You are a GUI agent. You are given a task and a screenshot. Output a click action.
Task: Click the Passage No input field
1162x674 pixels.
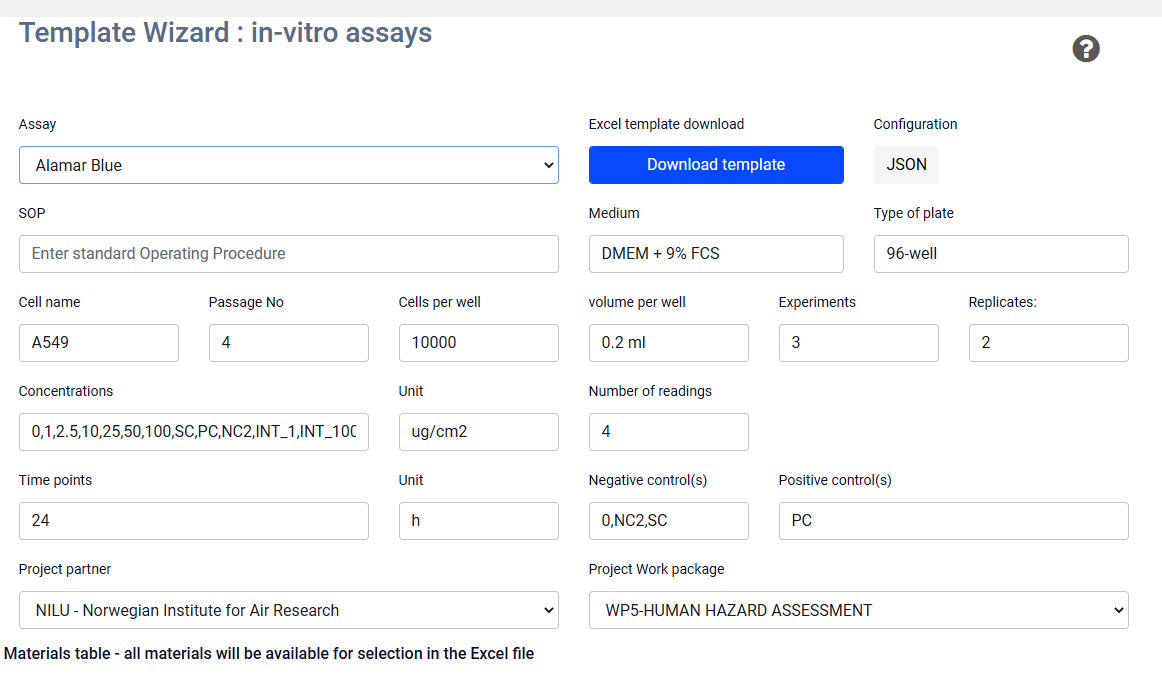pyautogui.click(x=288, y=343)
